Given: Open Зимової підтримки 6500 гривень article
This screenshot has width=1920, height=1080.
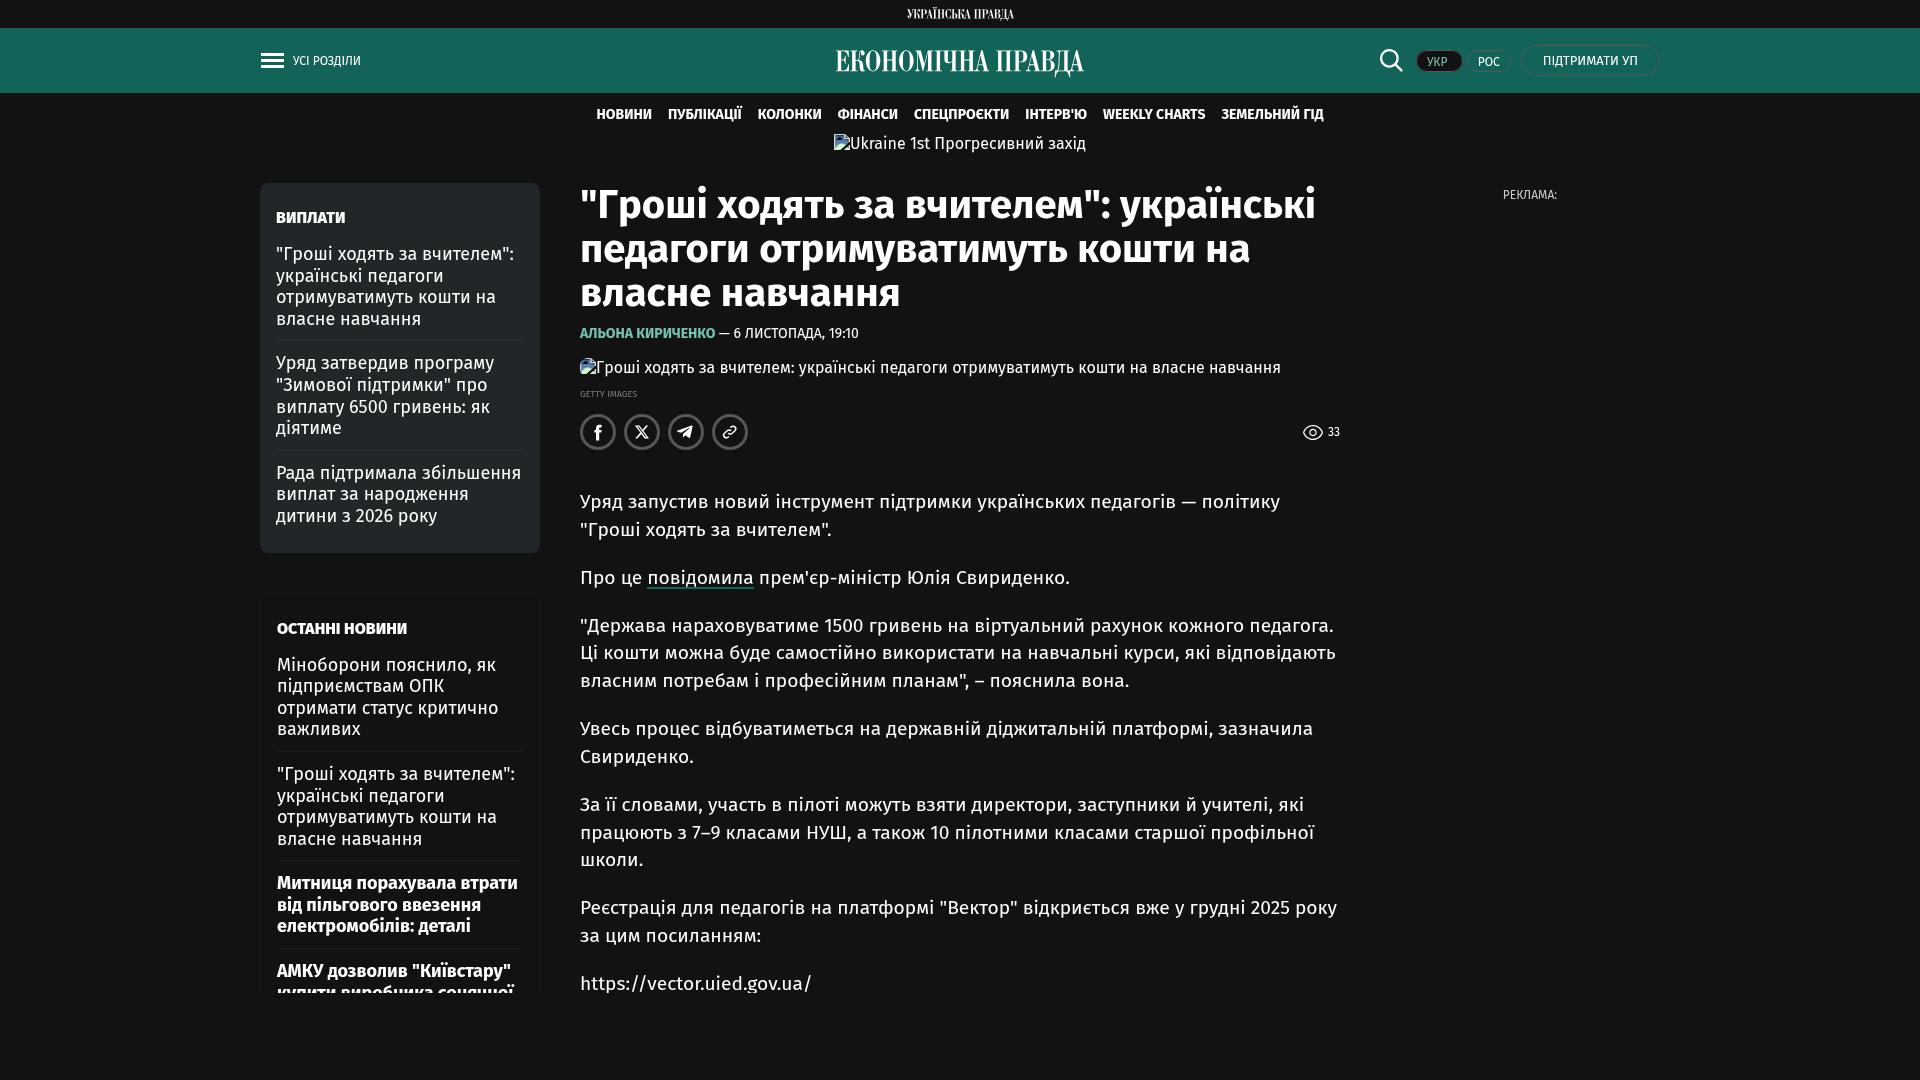Looking at the screenshot, I should tap(385, 395).
